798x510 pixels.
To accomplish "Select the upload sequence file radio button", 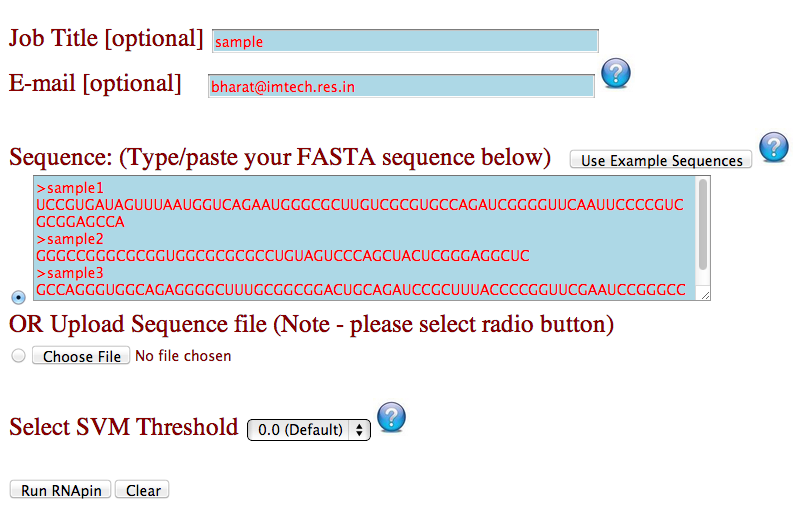I will pyautogui.click(x=18, y=356).
